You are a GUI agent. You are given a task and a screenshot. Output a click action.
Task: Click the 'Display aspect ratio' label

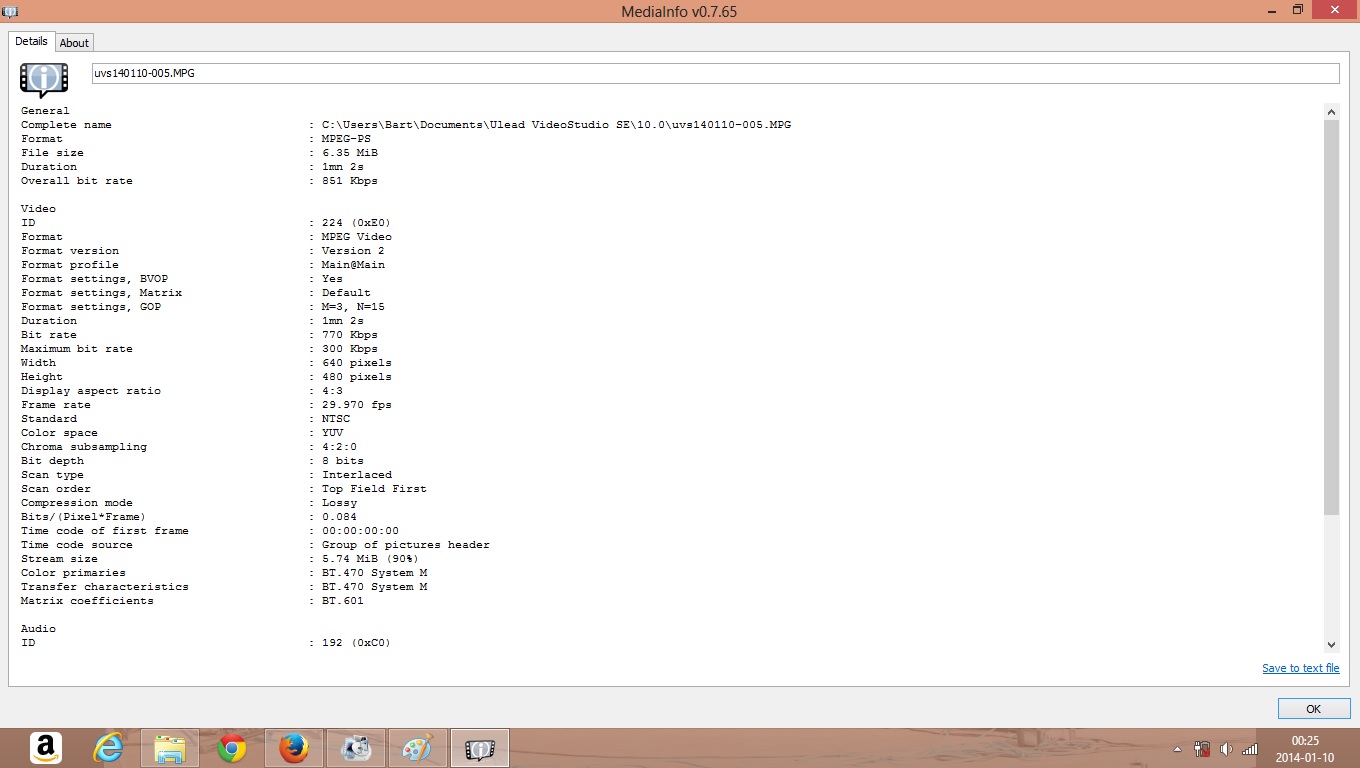[x=91, y=391]
